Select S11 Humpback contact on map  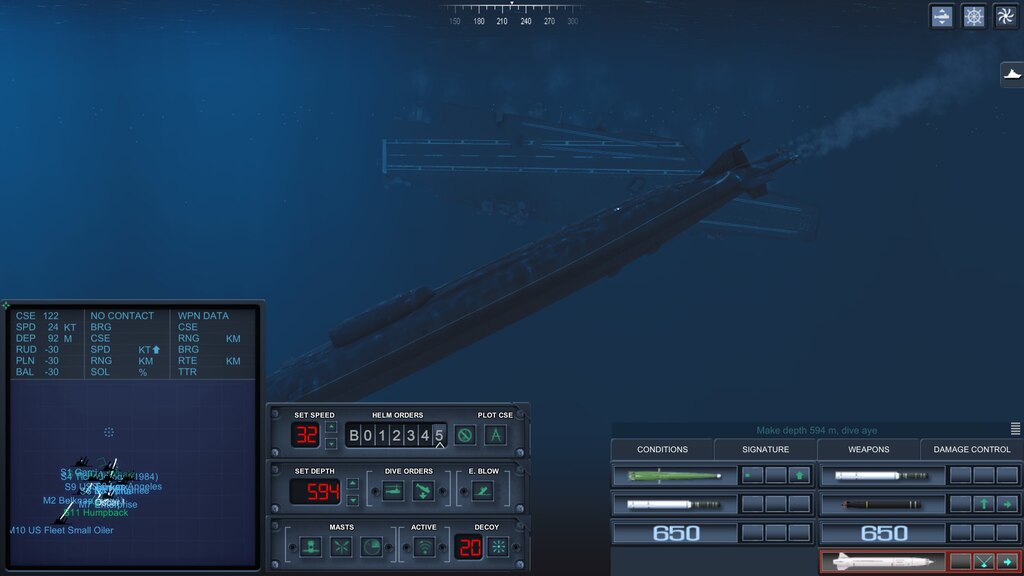click(x=96, y=513)
